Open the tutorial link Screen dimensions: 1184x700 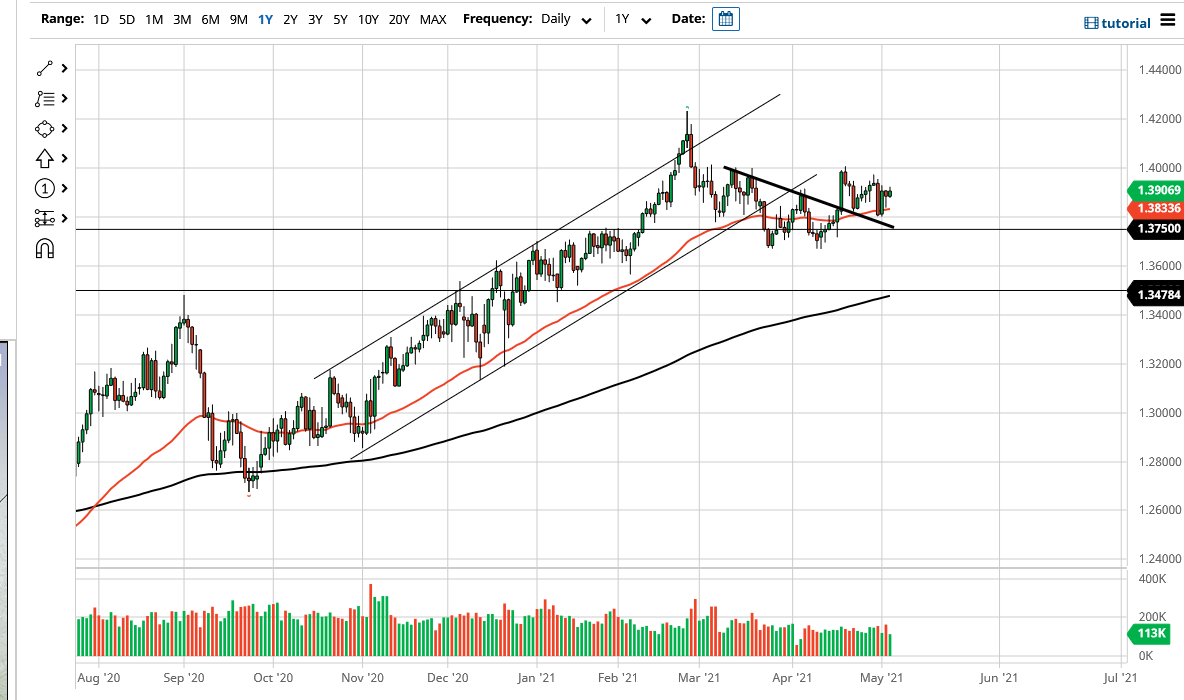point(1126,23)
